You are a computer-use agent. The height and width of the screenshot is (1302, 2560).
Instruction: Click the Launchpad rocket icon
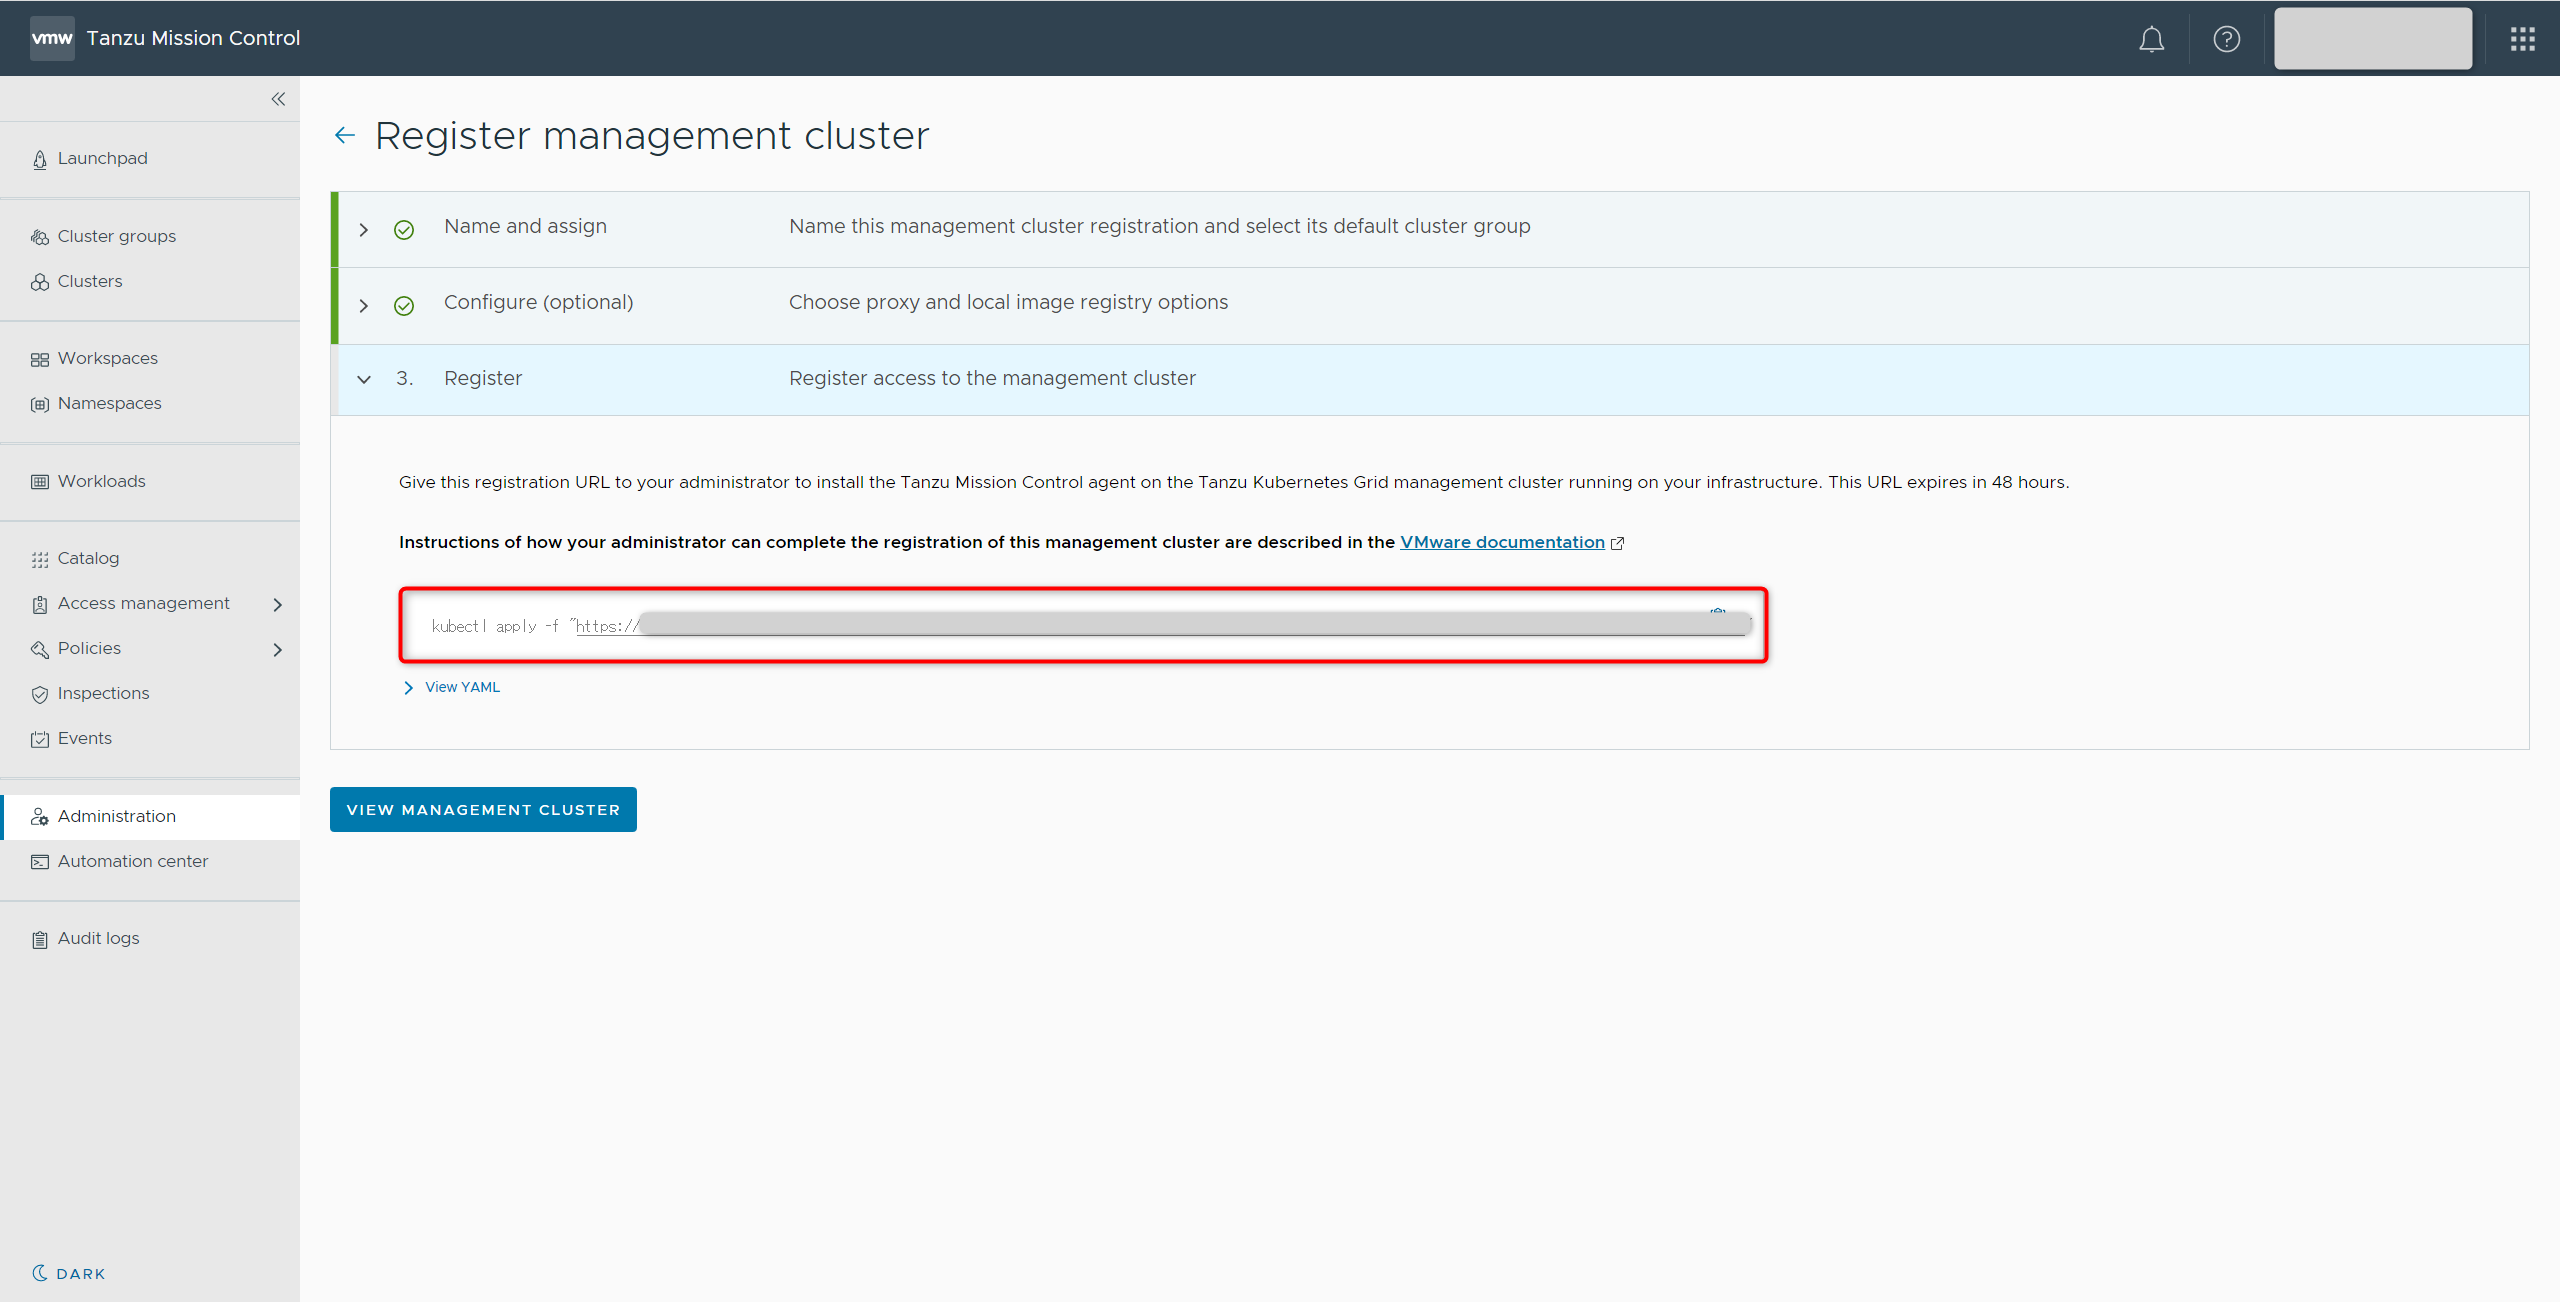(40, 159)
